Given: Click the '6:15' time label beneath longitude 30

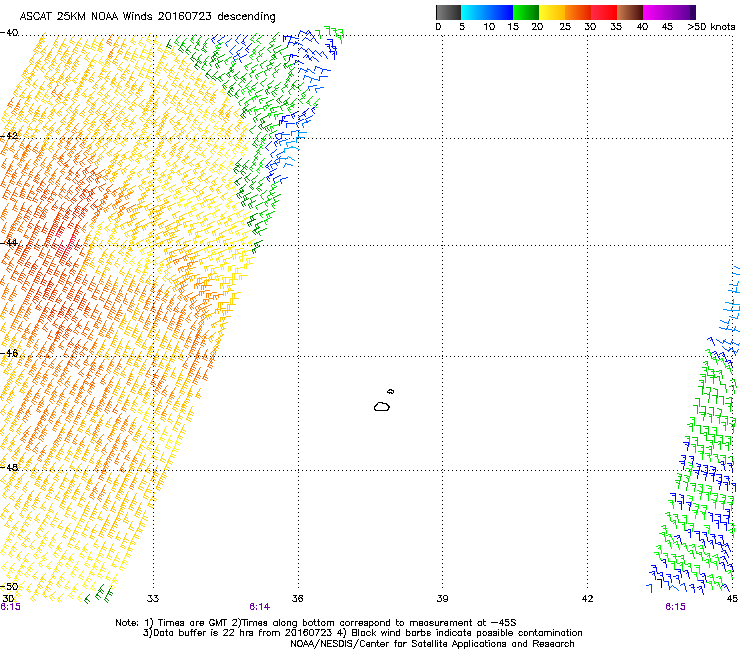Looking at the screenshot, I should tap(10, 607).
